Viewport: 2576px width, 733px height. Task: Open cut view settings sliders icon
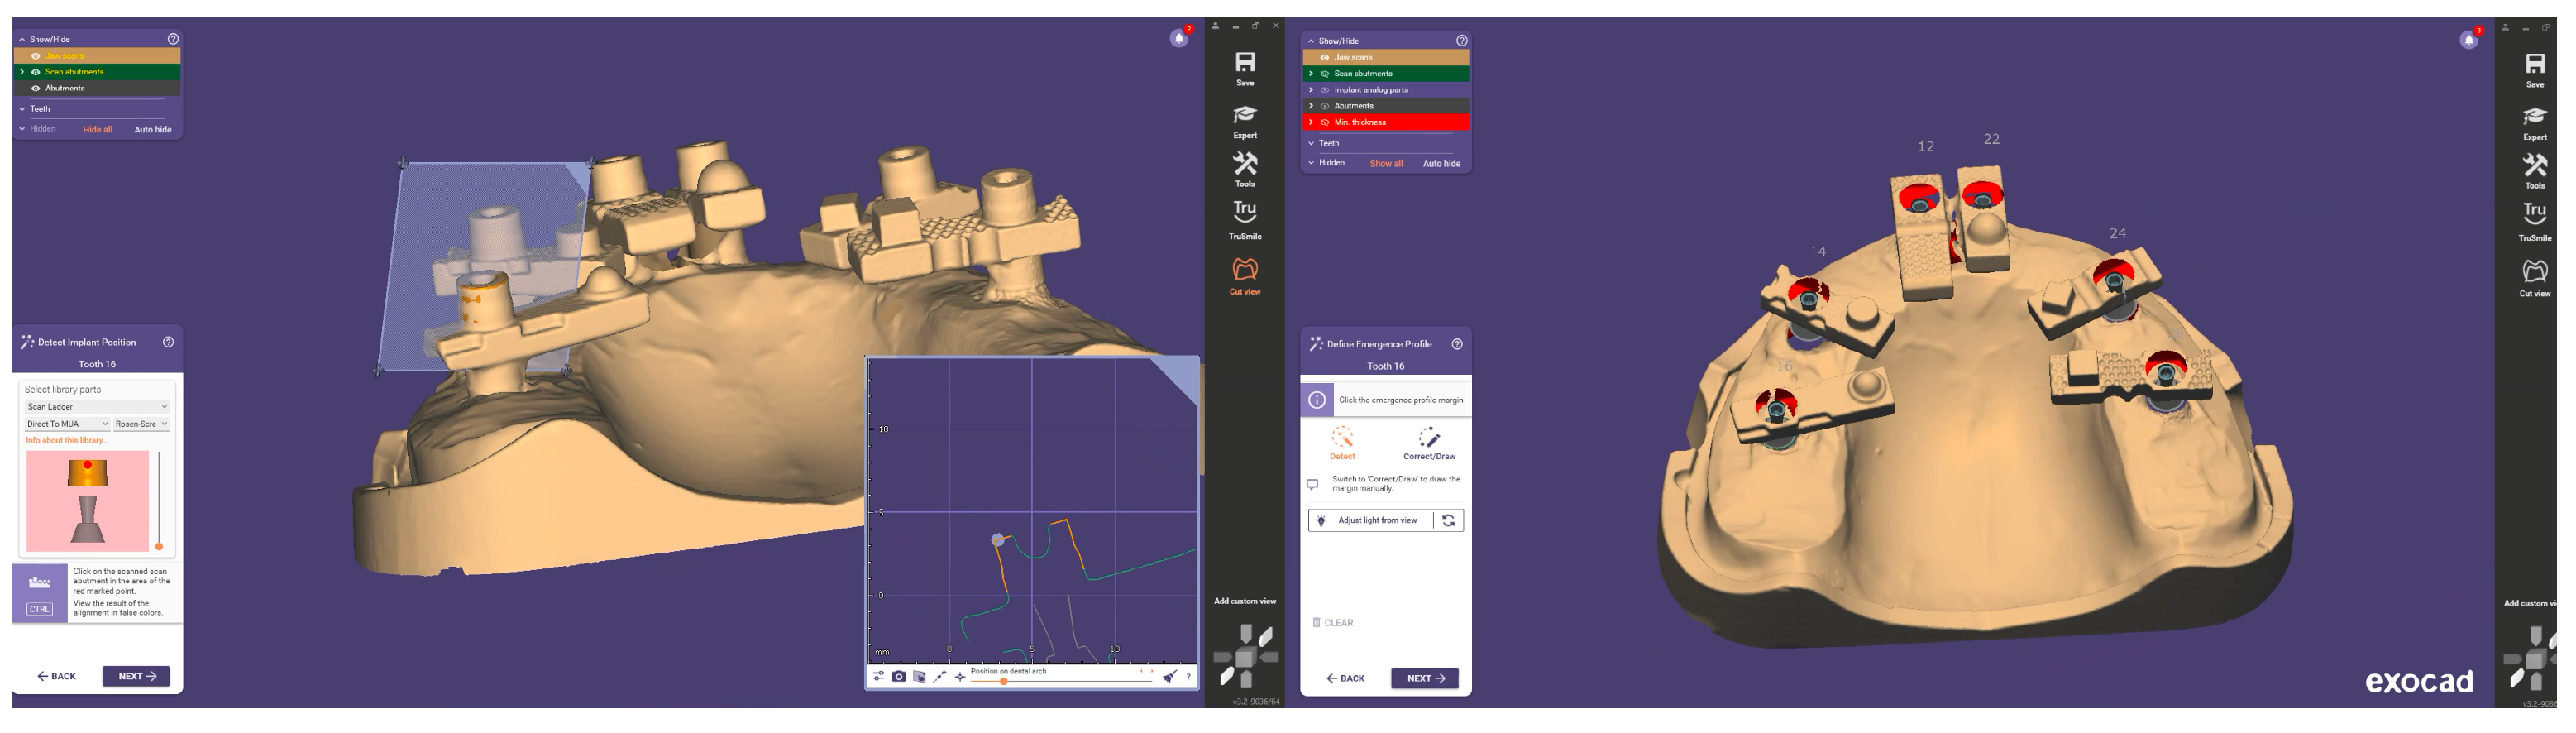click(x=878, y=677)
